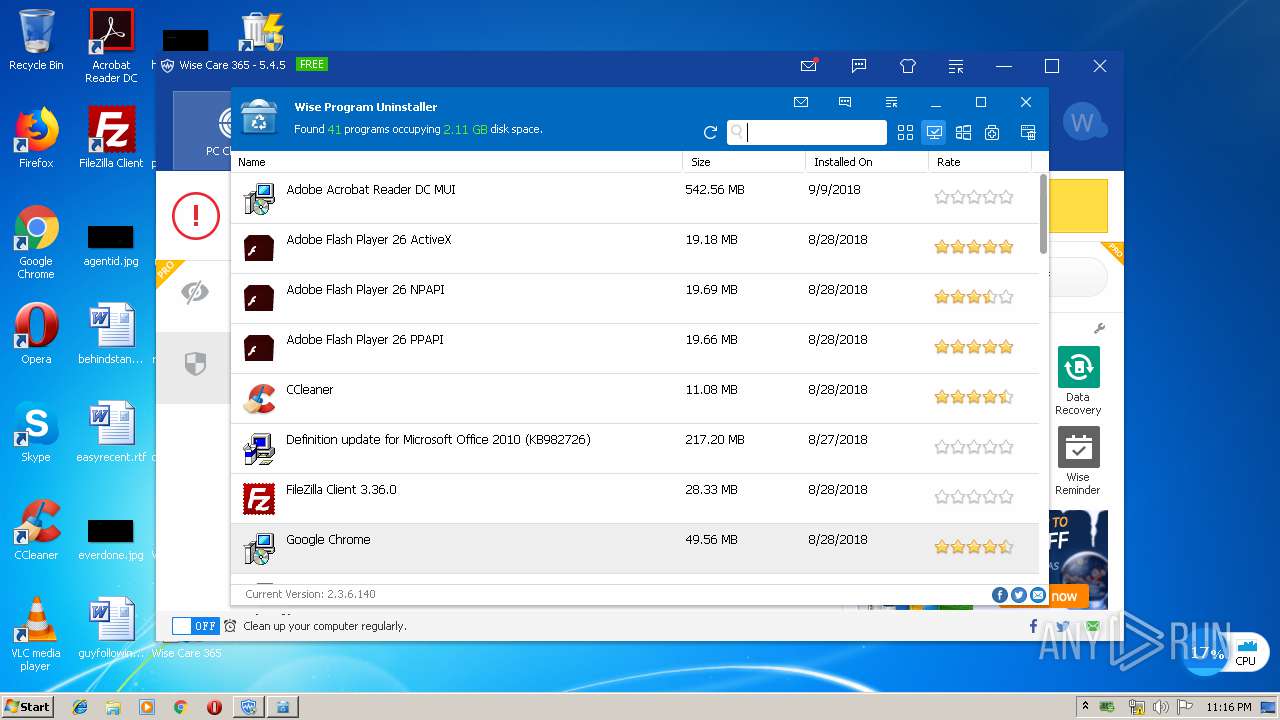Open the menu icon in Wise Program Uninstaller header
Image resolution: width=1280 pixels, height=720 pixels.
coord(891,102)
